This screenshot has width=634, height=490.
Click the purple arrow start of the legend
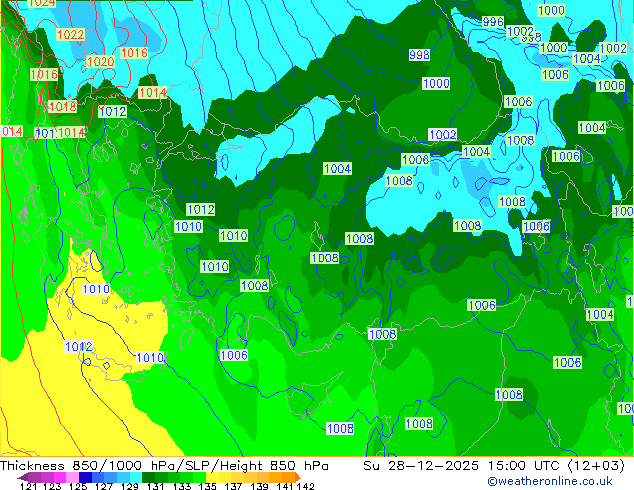(x=22, y=477)
